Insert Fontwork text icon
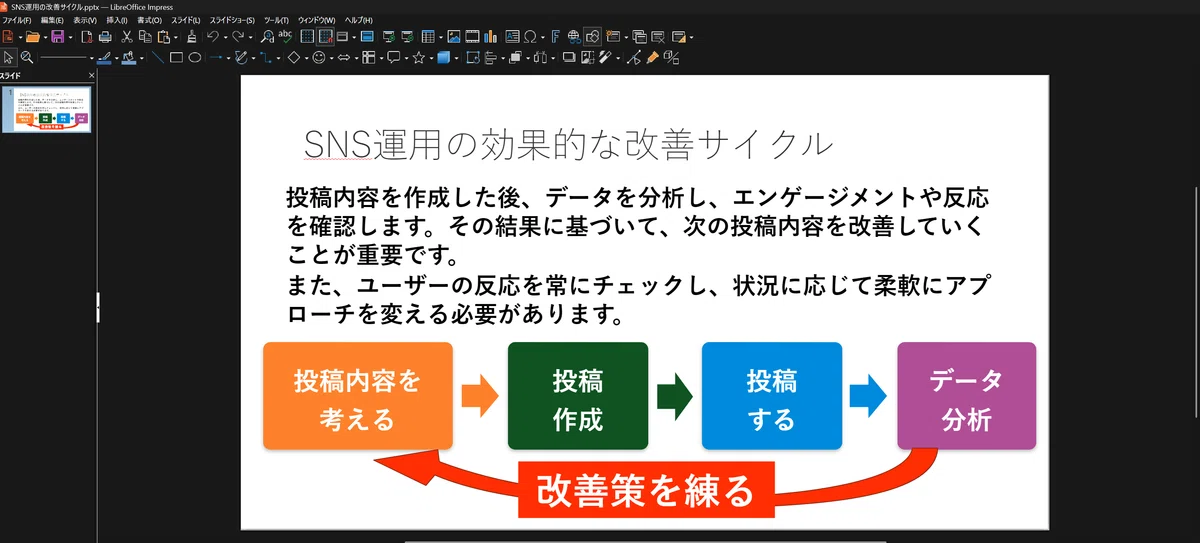The height and width of the screenshot is (543, 1200). [554, 37]
